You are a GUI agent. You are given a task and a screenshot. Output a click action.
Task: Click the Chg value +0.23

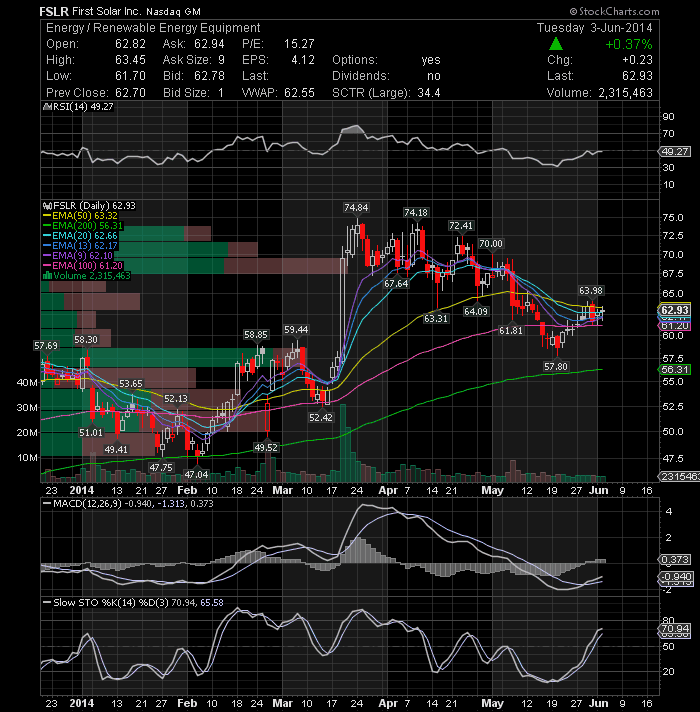click(637, 60)
